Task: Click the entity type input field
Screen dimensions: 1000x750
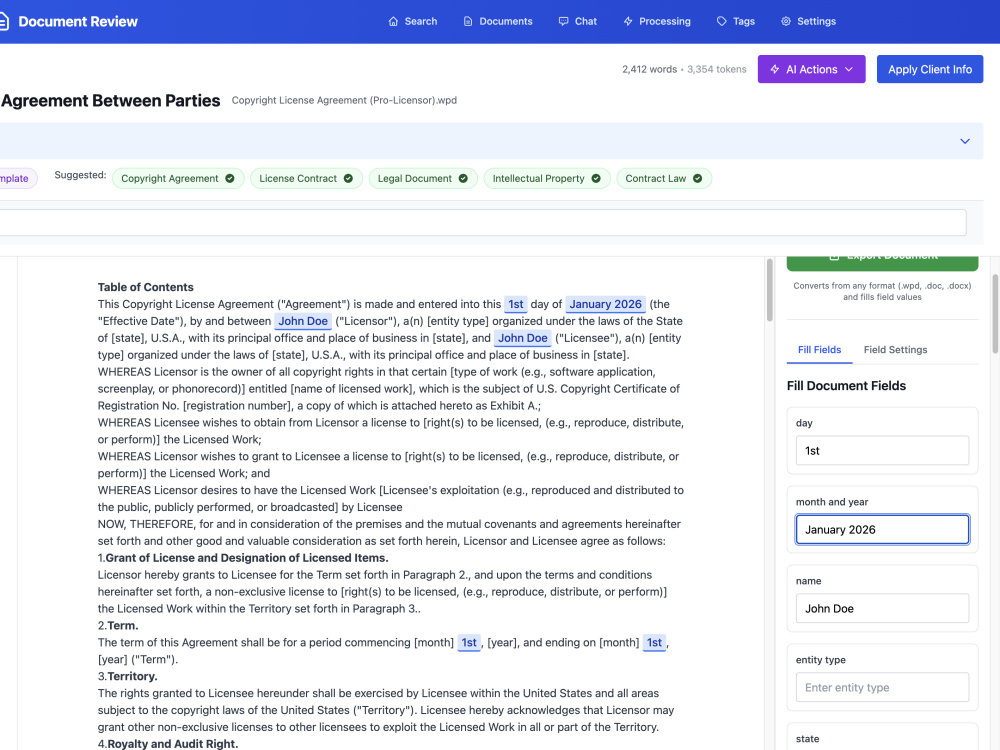Action: point(882,688)
